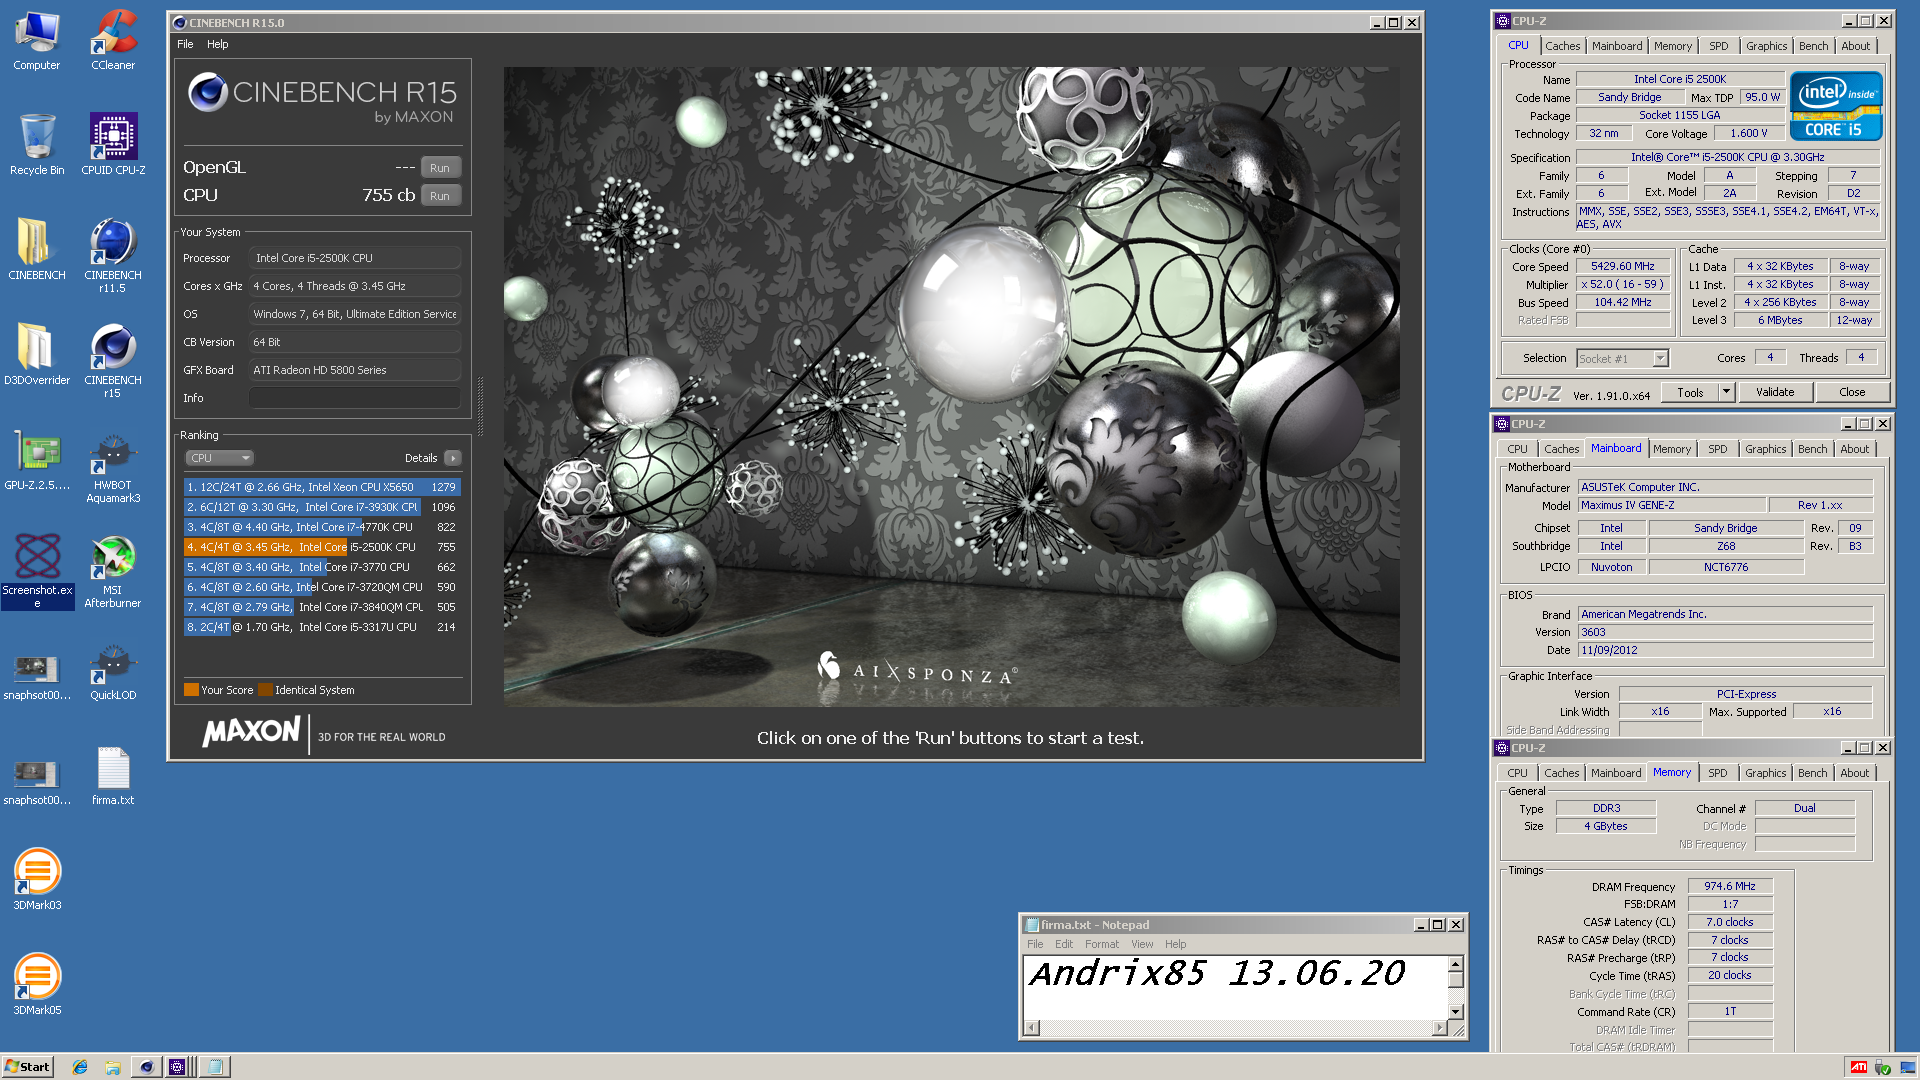Screen dimensions: 1920x1080
Task: Open Notepad Edit menu
Action: click(1064, 944)
